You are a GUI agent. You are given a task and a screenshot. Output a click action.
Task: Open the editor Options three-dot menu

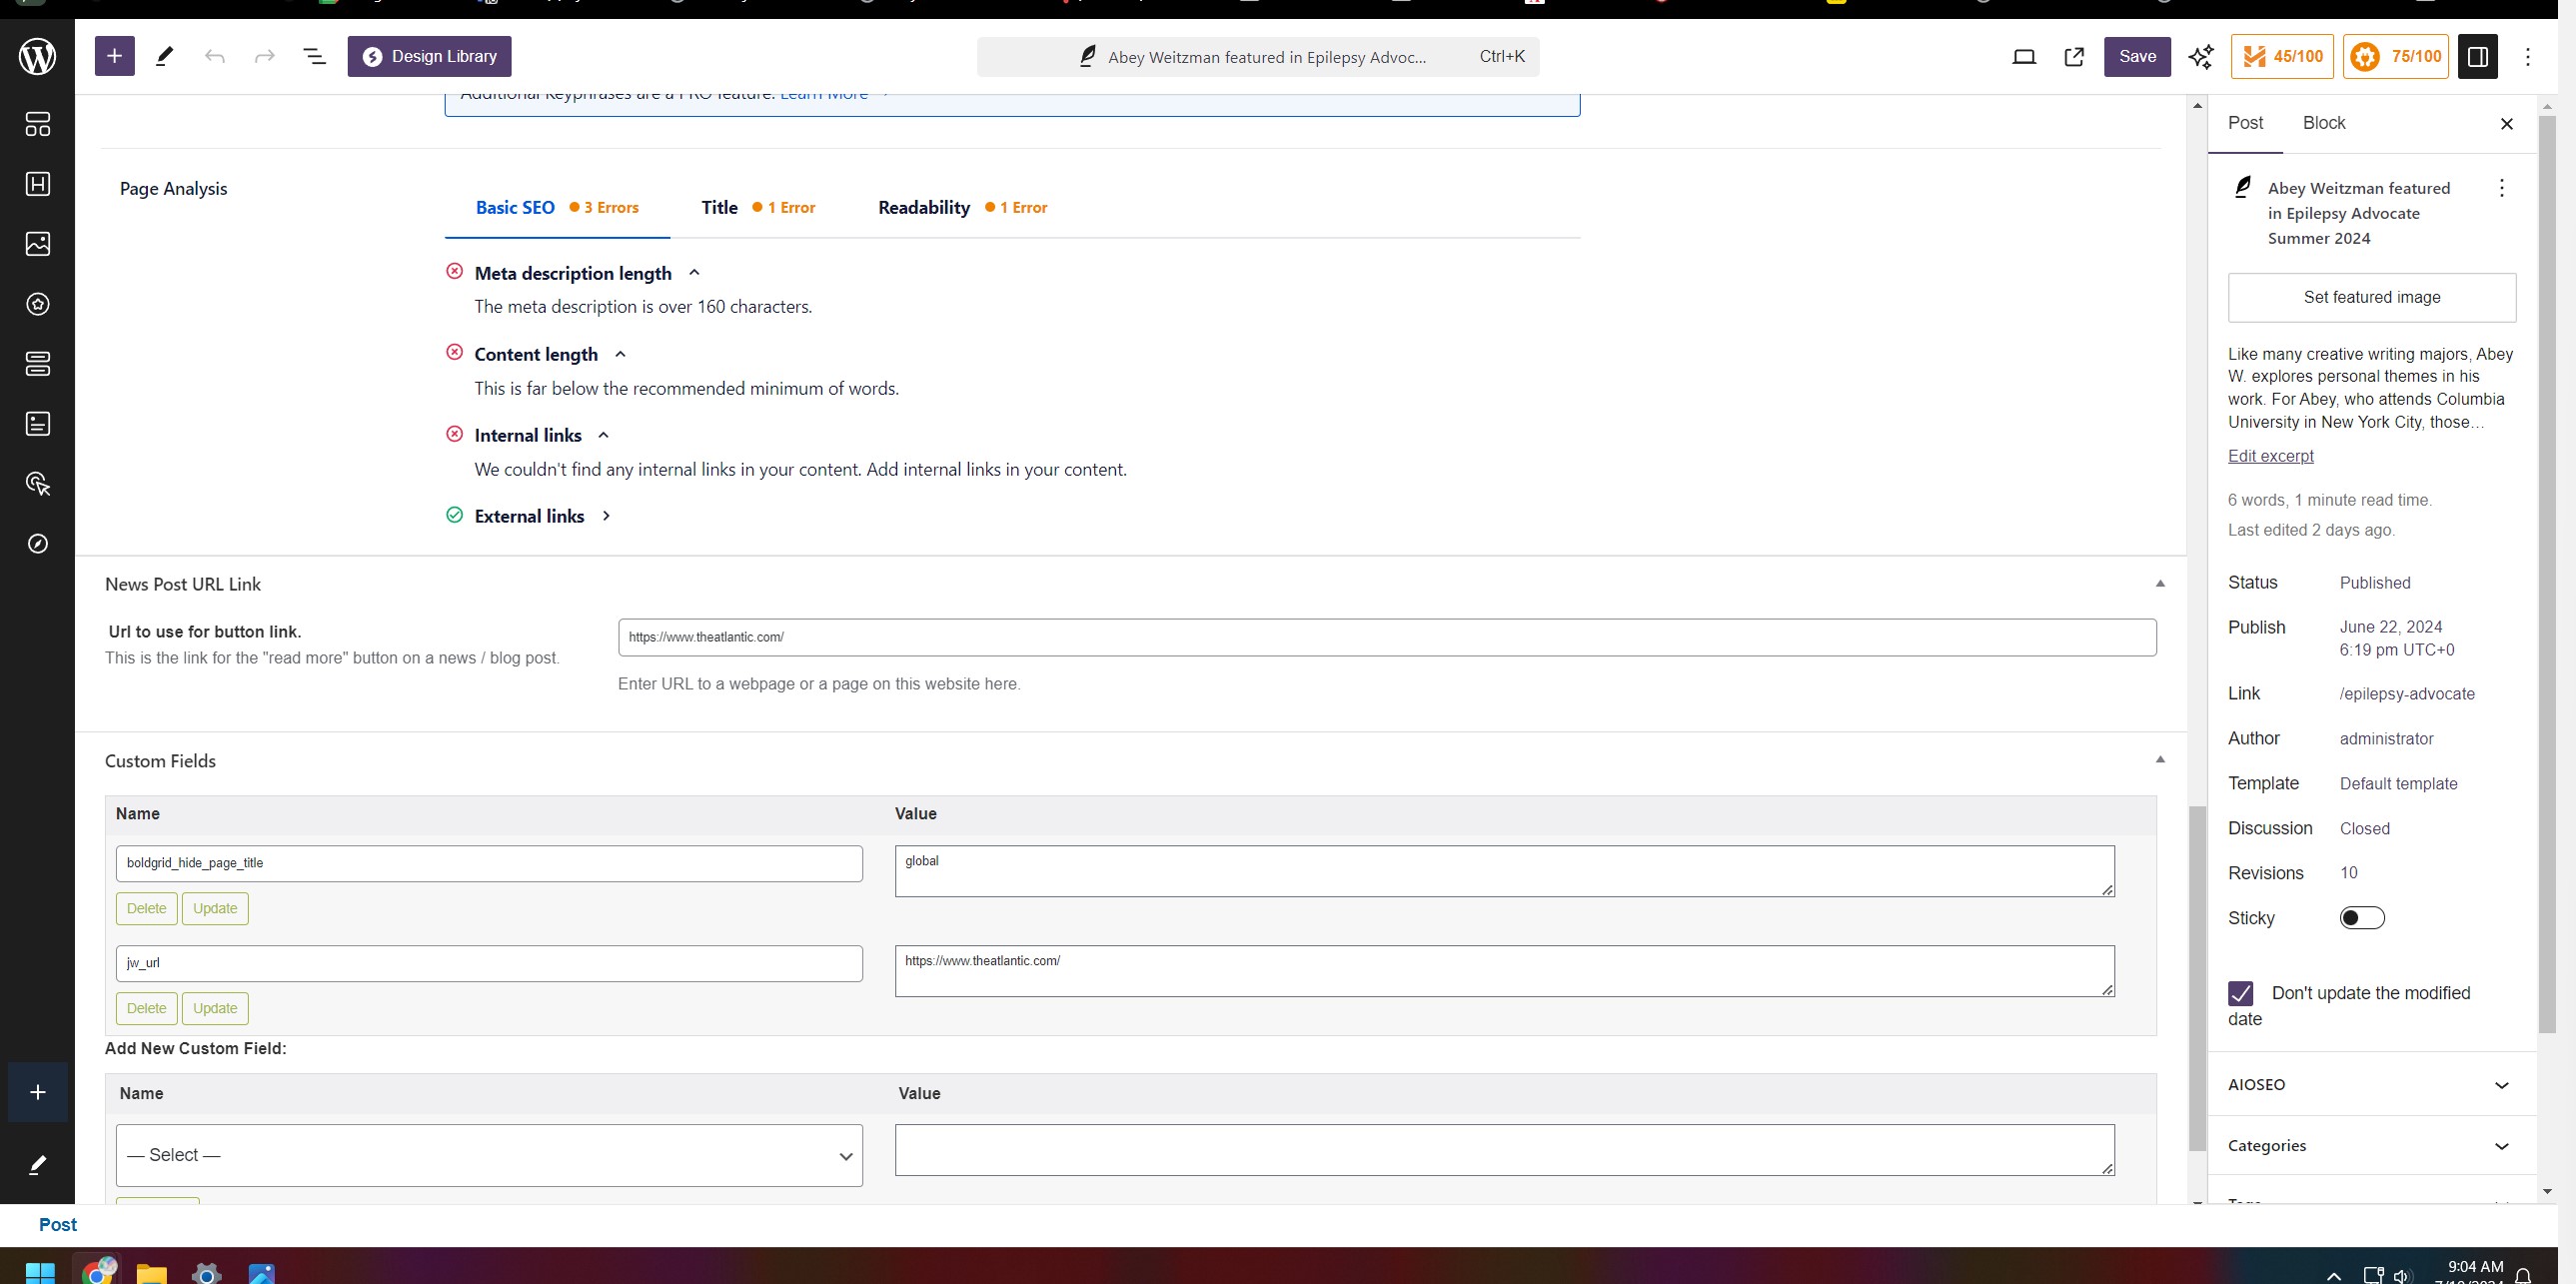tap(2527, 57)
